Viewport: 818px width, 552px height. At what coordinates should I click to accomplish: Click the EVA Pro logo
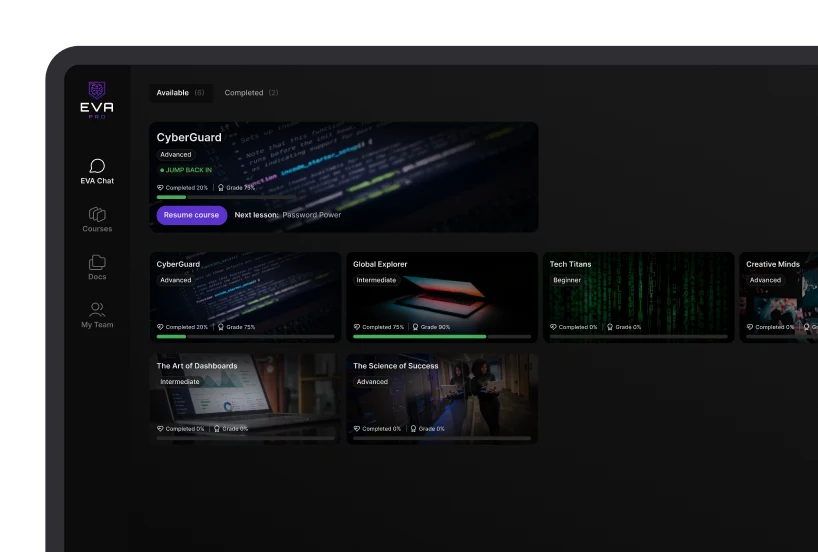[x=97, y=100]
